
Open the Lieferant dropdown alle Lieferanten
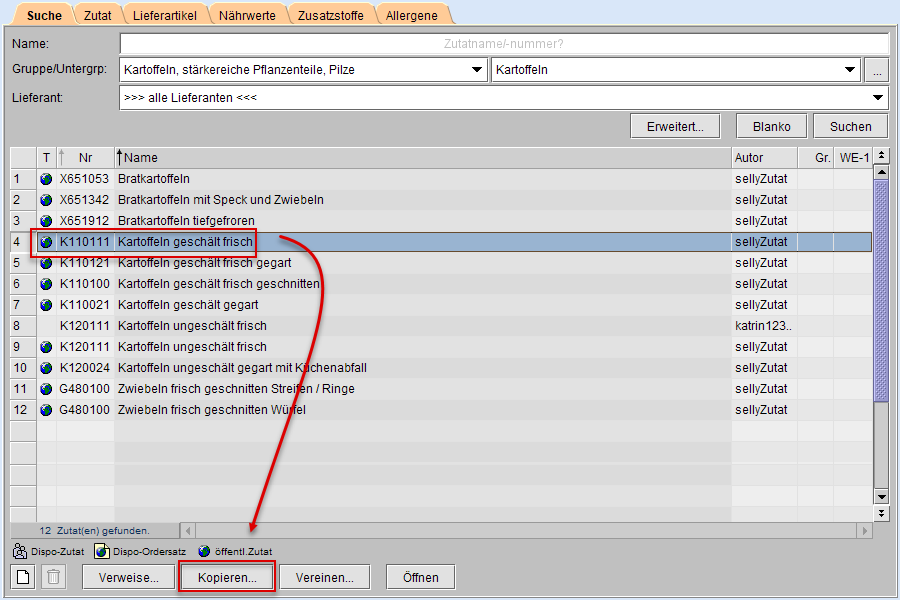504,98
